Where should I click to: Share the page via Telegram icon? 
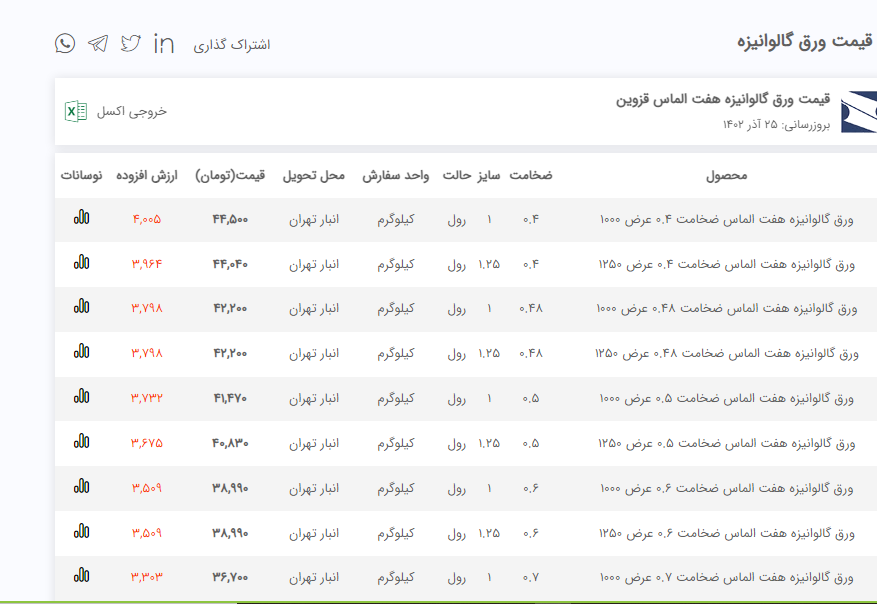click(x=98, y=43)
